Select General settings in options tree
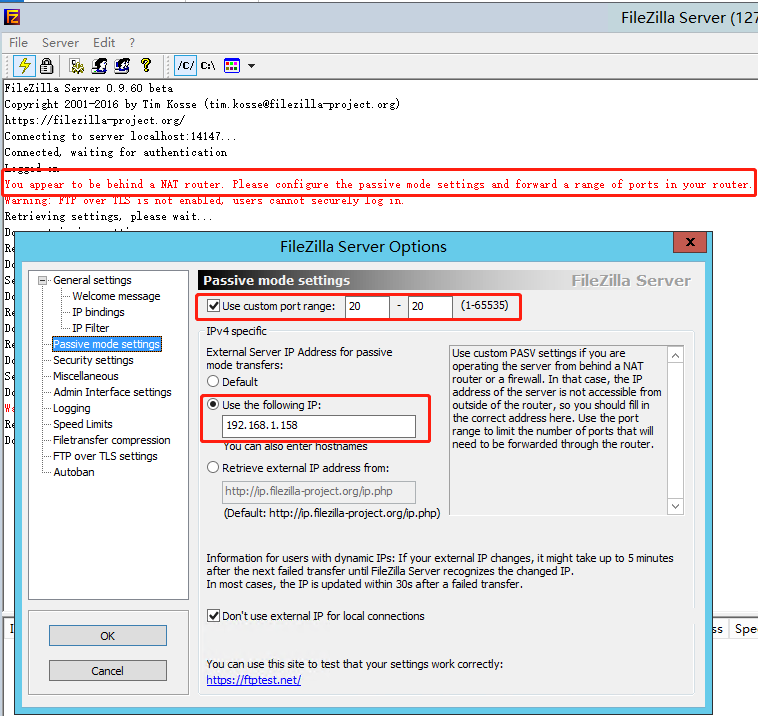Viewport: 758px width, 716px height. [x=92, y=280]
